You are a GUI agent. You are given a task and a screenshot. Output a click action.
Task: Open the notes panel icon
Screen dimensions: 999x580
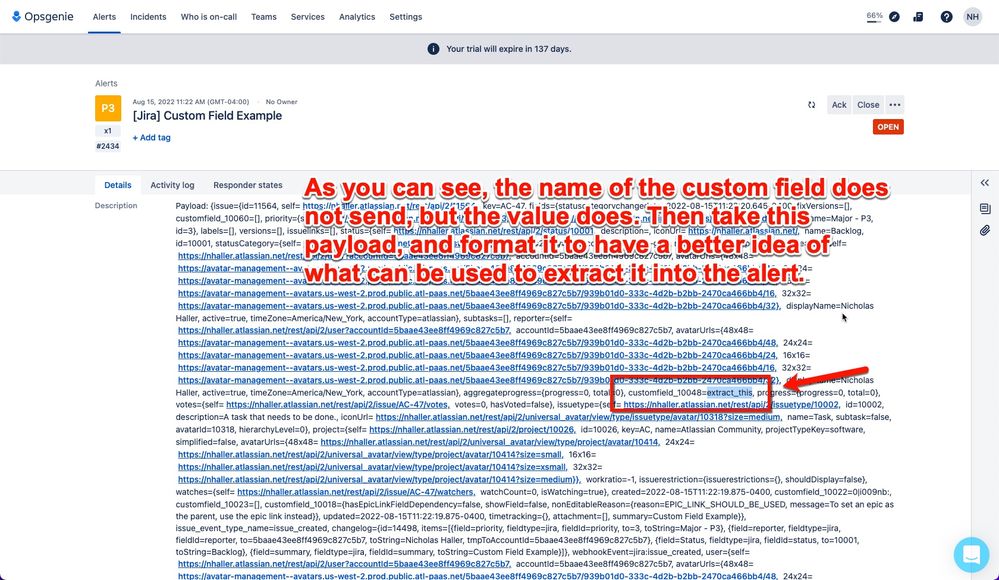pyautogui.click(x=984, y=208)
